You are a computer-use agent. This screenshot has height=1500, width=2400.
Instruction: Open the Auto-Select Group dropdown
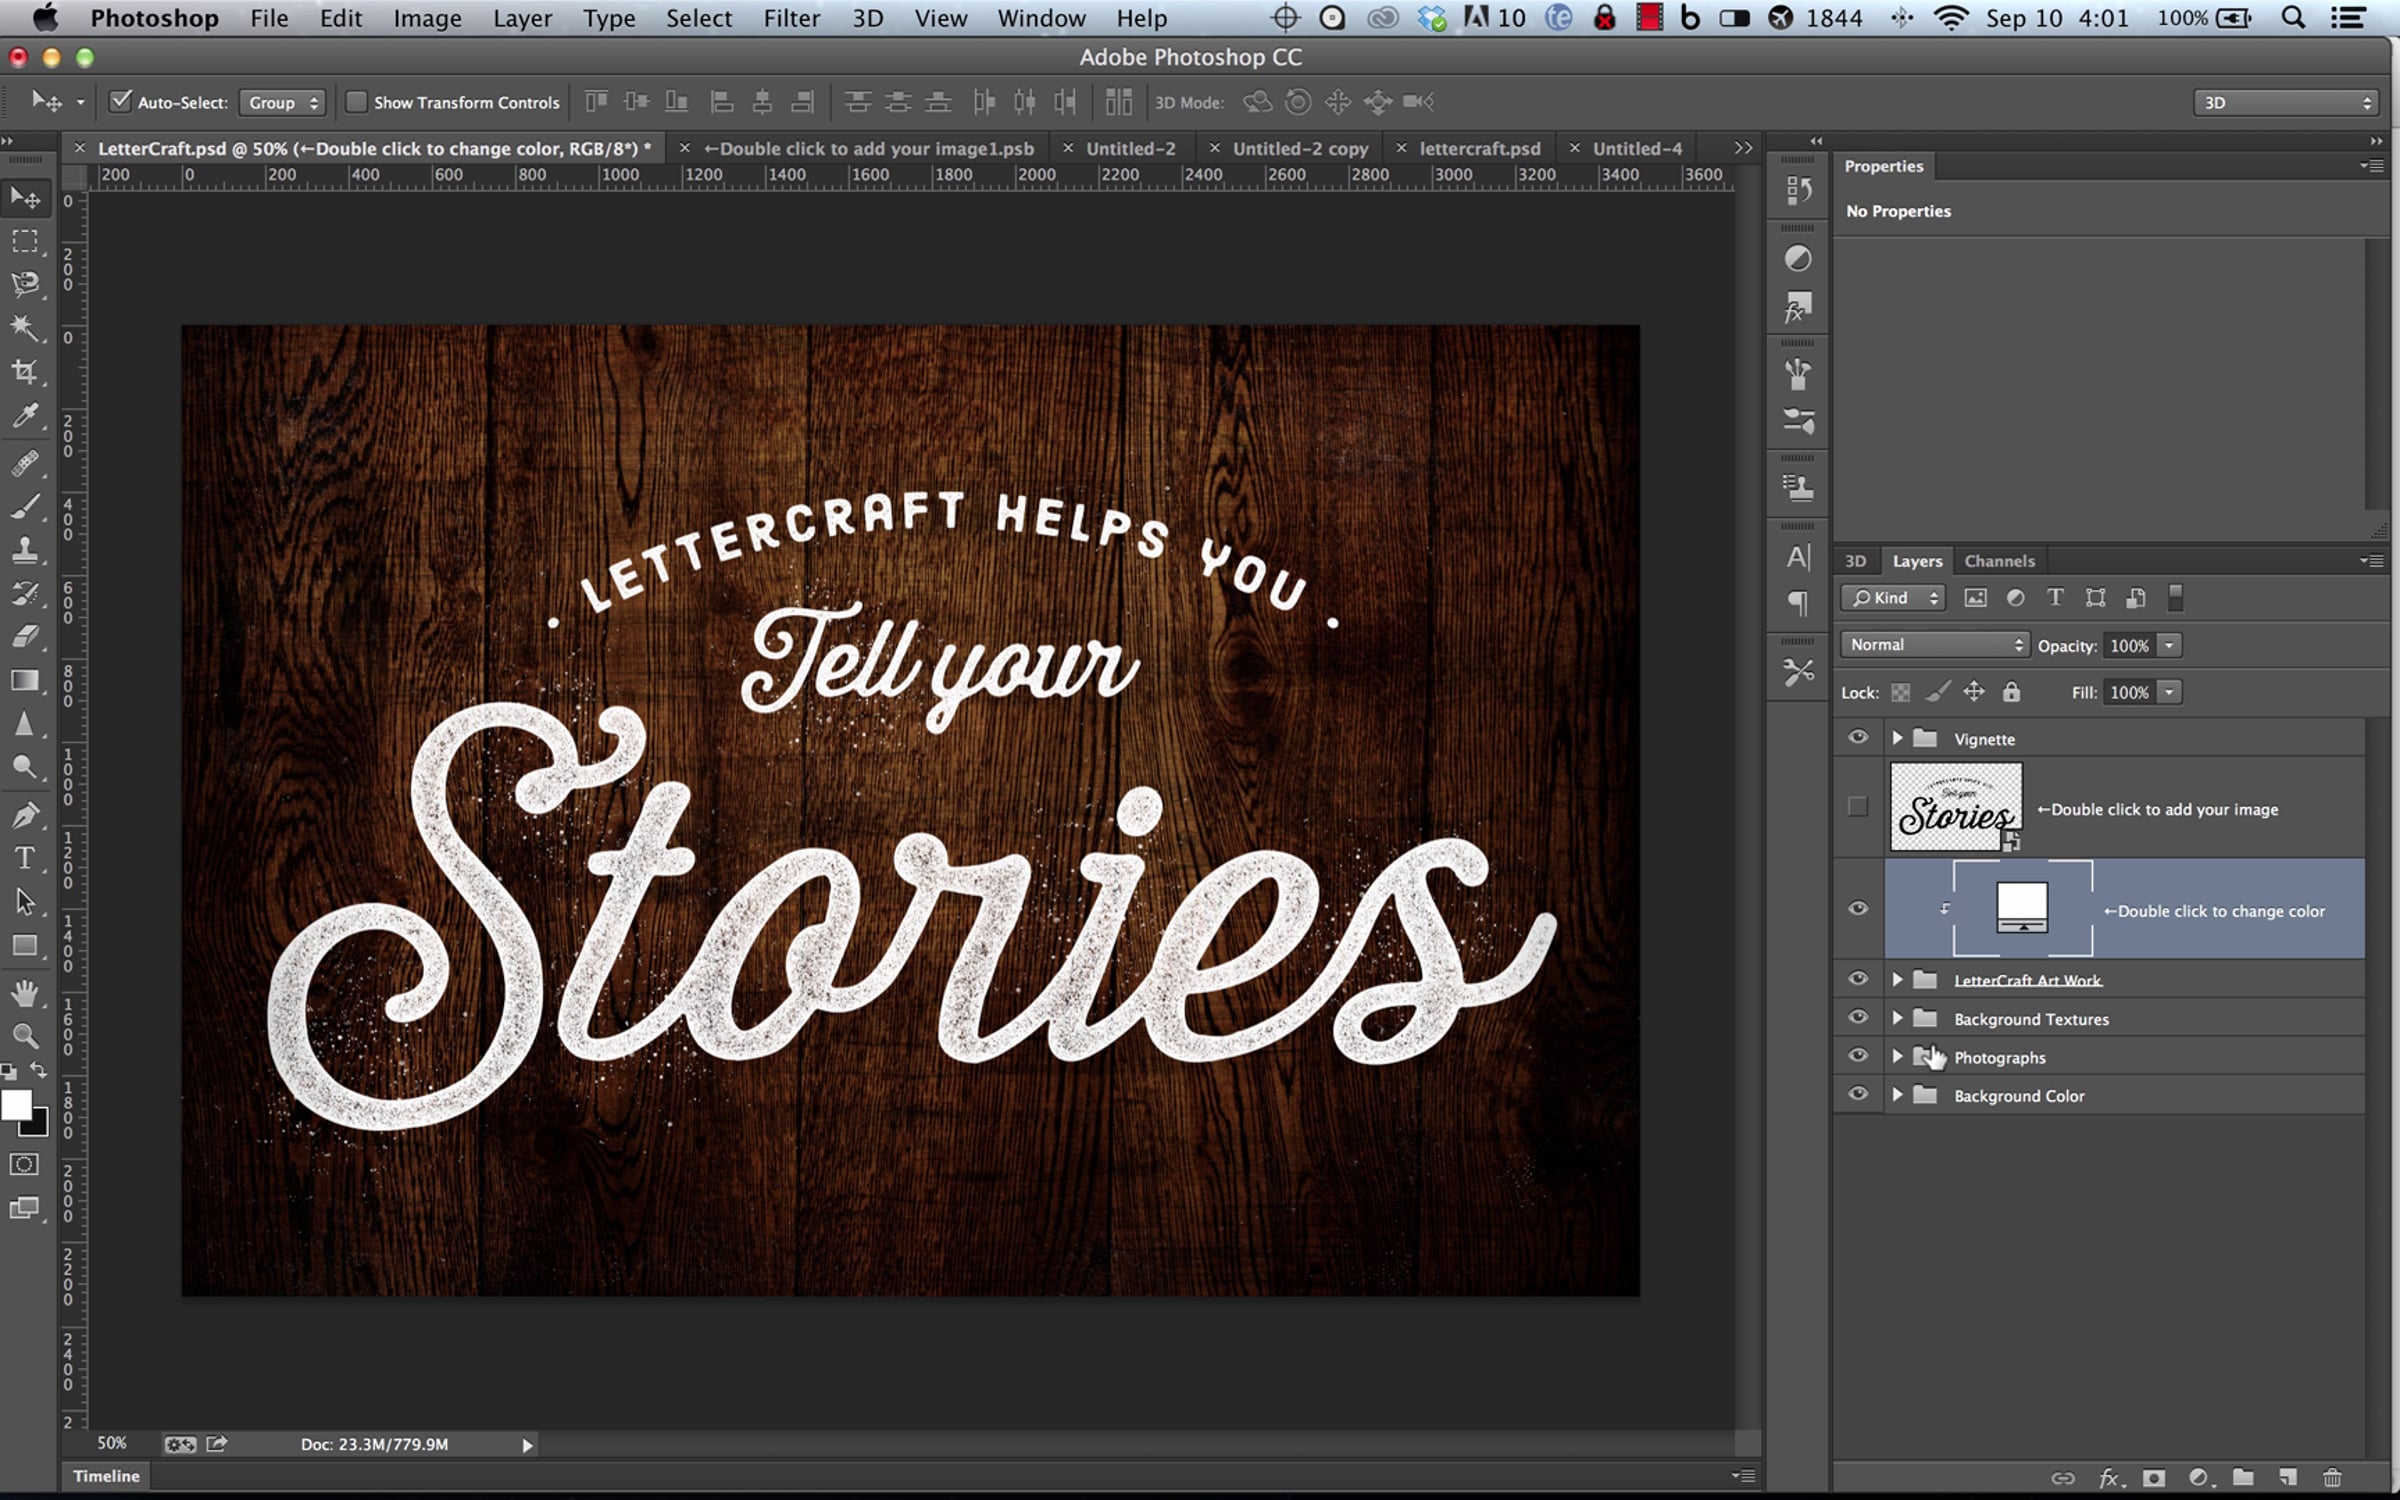[283, 102]
